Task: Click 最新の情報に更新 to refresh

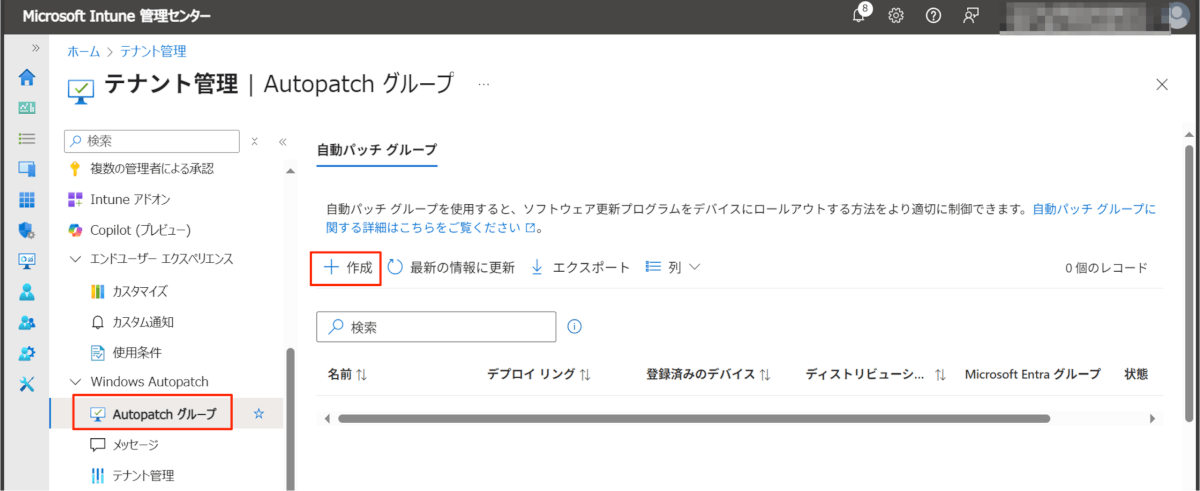Action: pyautogui.click(x=451, y=267)
